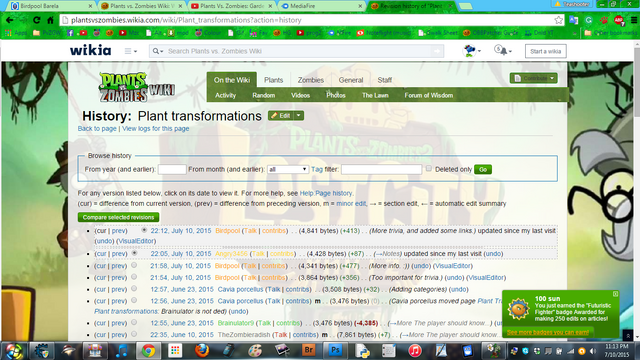Open the Noteflight (music) bookmark
Viewport: 640px width, 360px height.
[x=384, y=33]
